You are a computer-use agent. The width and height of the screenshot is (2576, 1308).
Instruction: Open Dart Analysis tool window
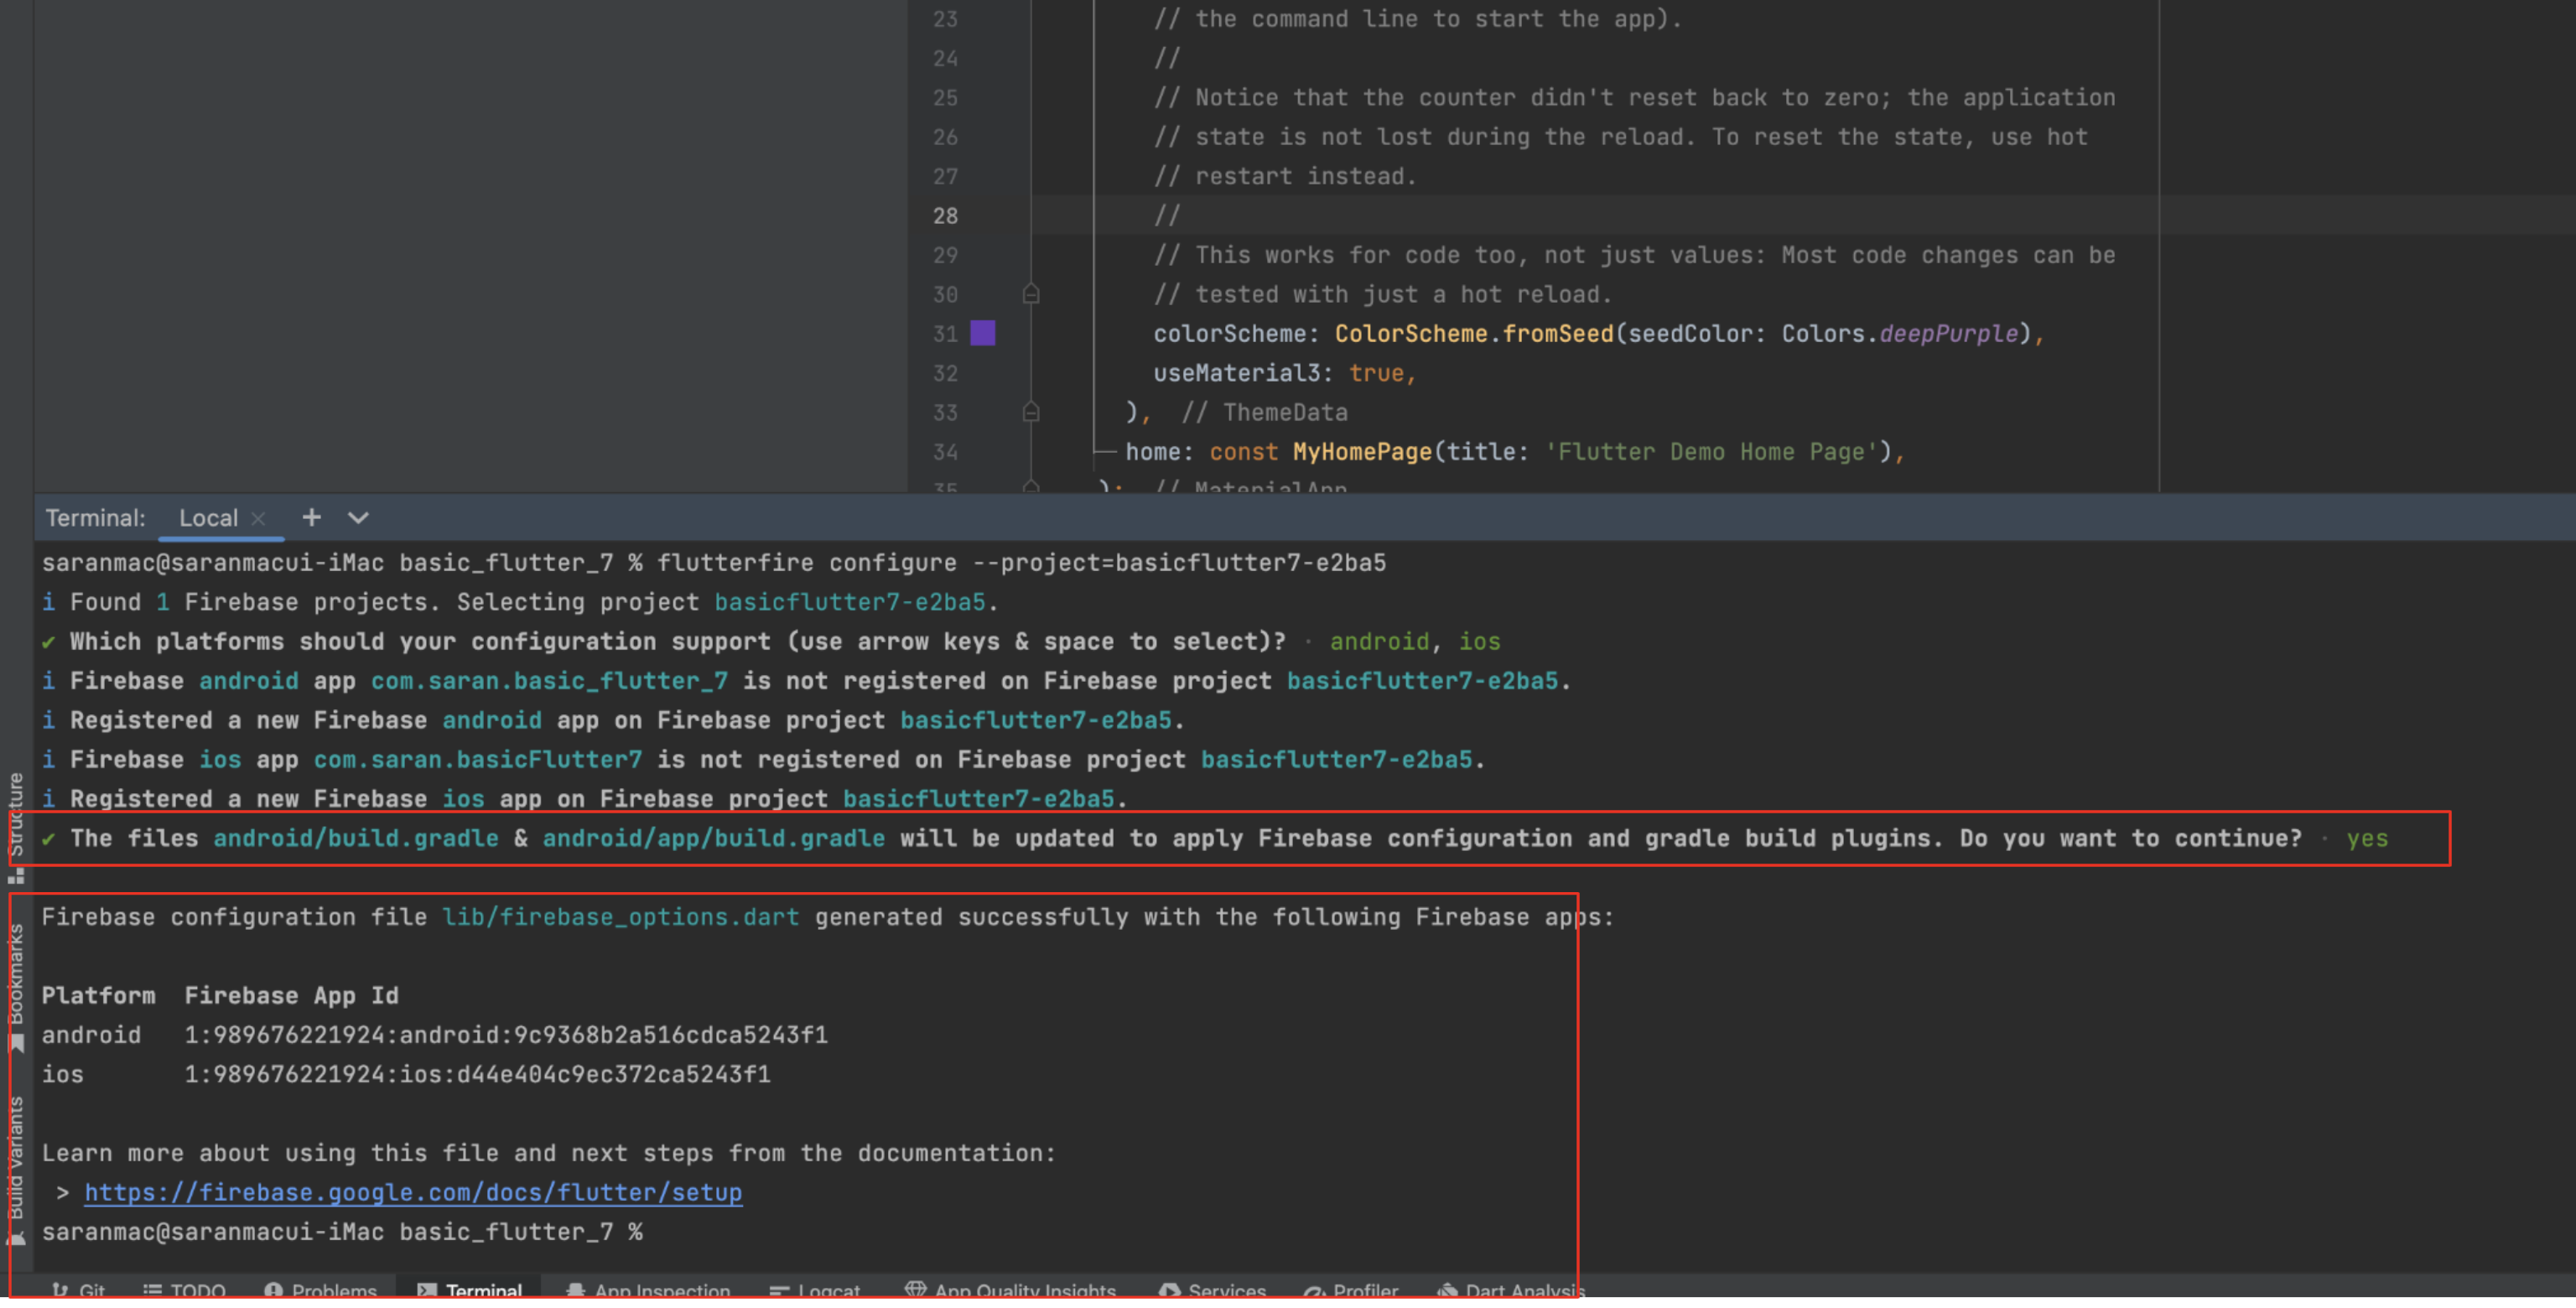(1512, 1291)
